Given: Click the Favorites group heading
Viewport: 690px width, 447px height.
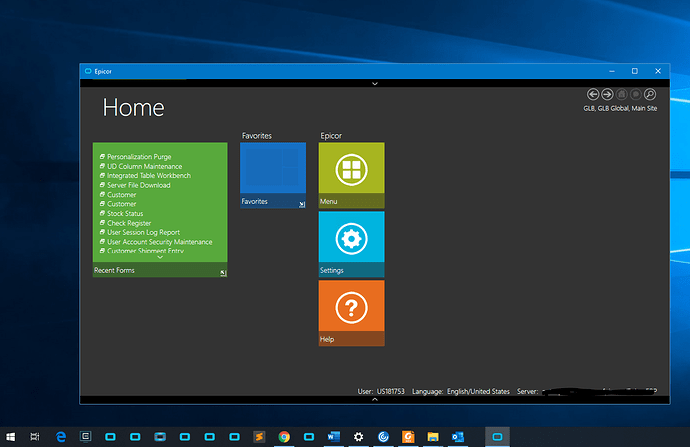Looking at the screenshot, I should 257,136.
